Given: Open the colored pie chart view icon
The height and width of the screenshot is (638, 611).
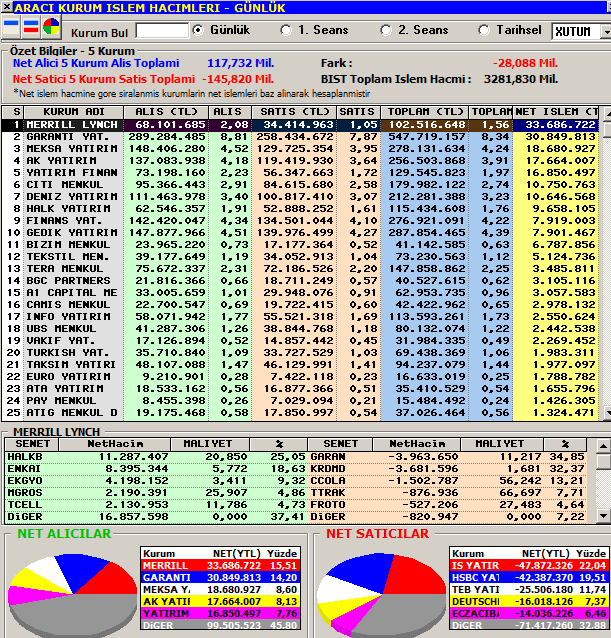Looking at the screenshot, I should point(51,27).
